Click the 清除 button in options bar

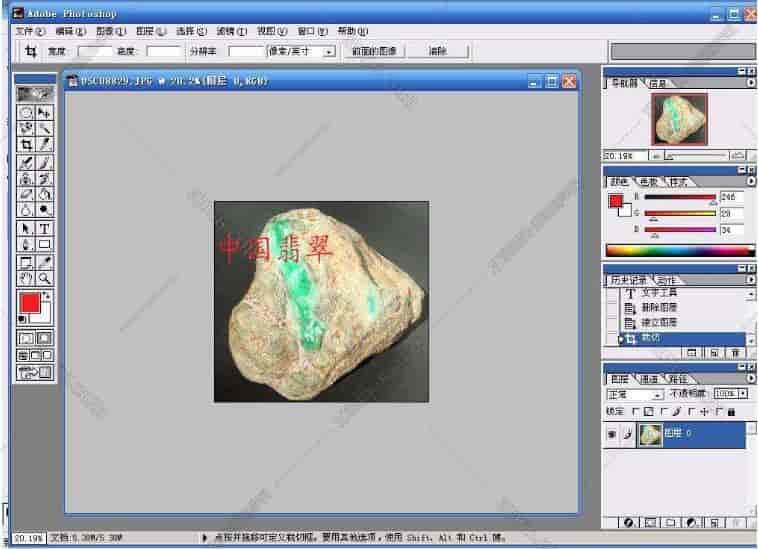pos(438,51)
